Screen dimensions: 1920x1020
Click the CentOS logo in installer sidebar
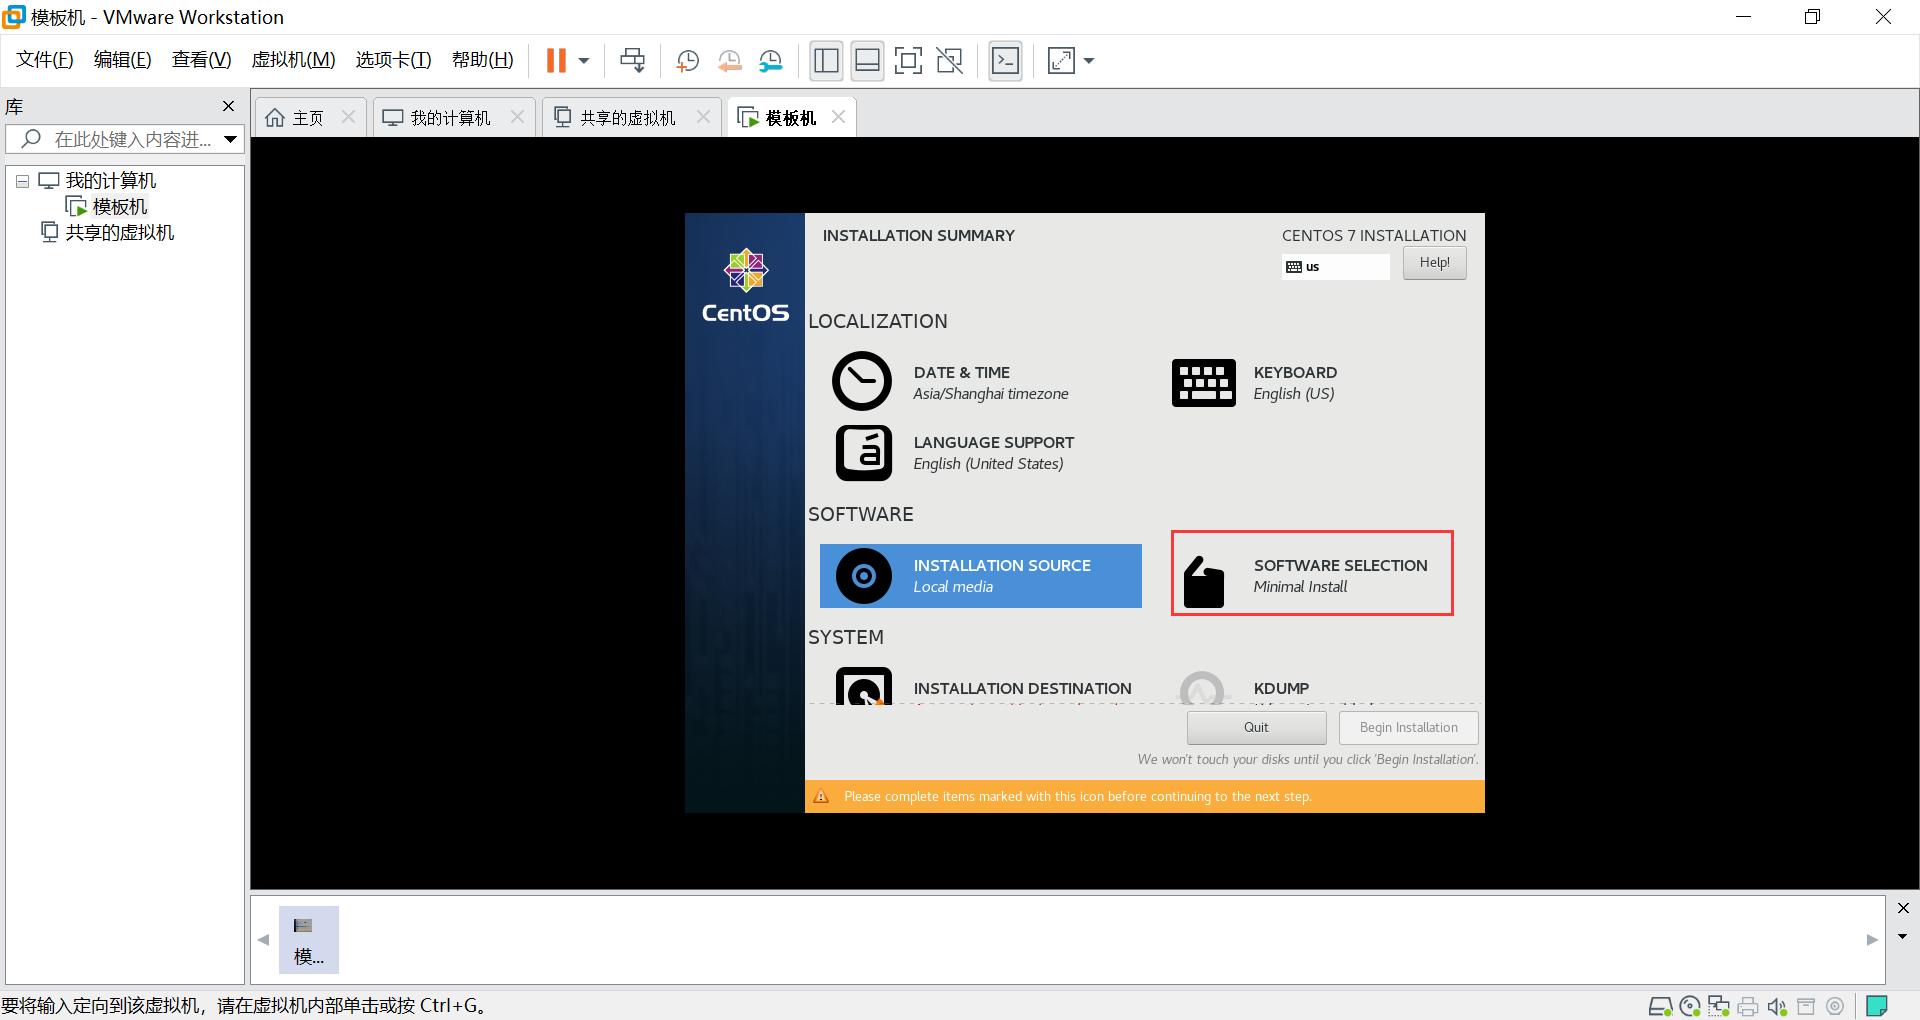point(745,286)
